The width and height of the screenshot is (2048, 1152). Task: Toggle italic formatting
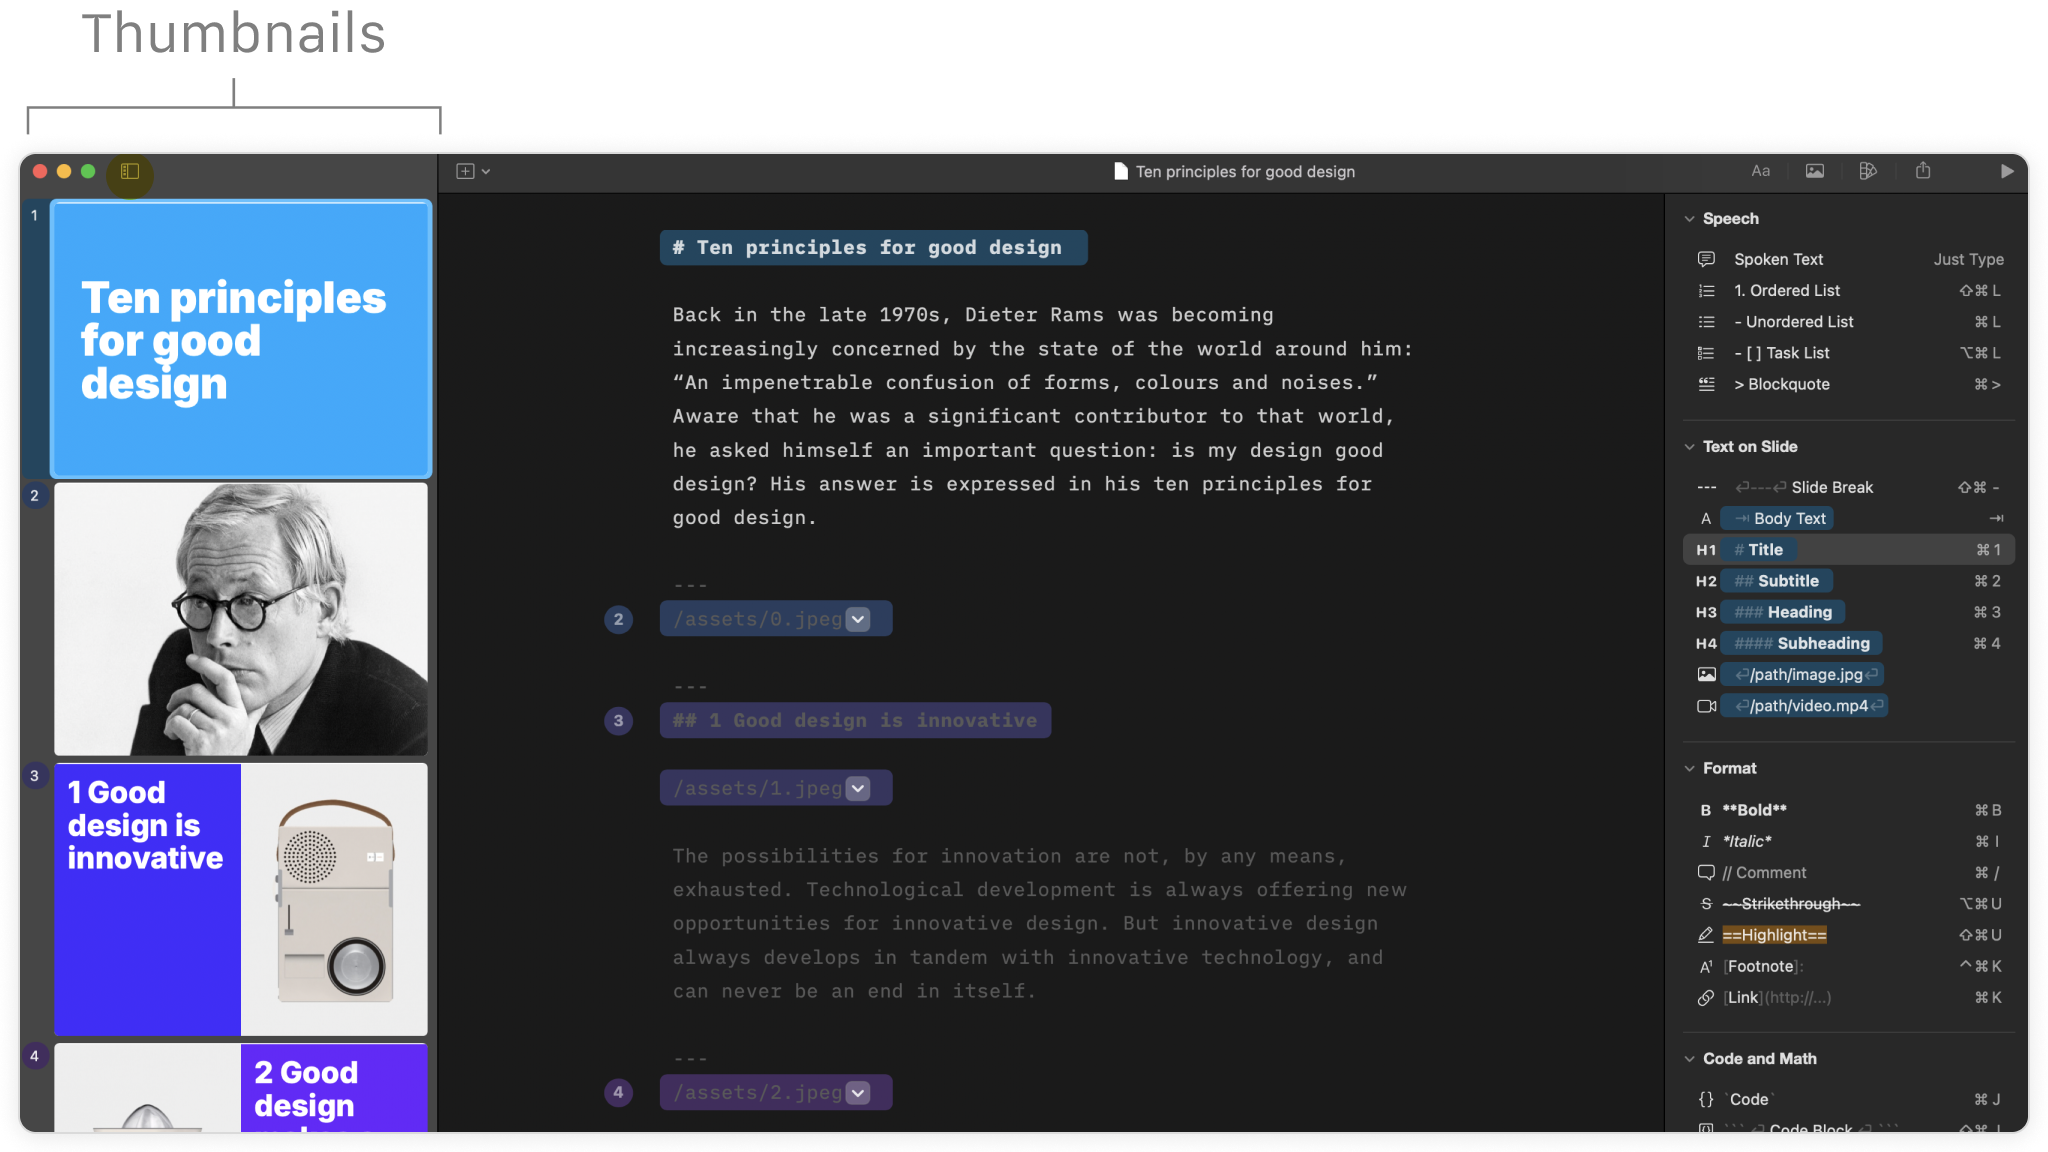(1747, 841)
